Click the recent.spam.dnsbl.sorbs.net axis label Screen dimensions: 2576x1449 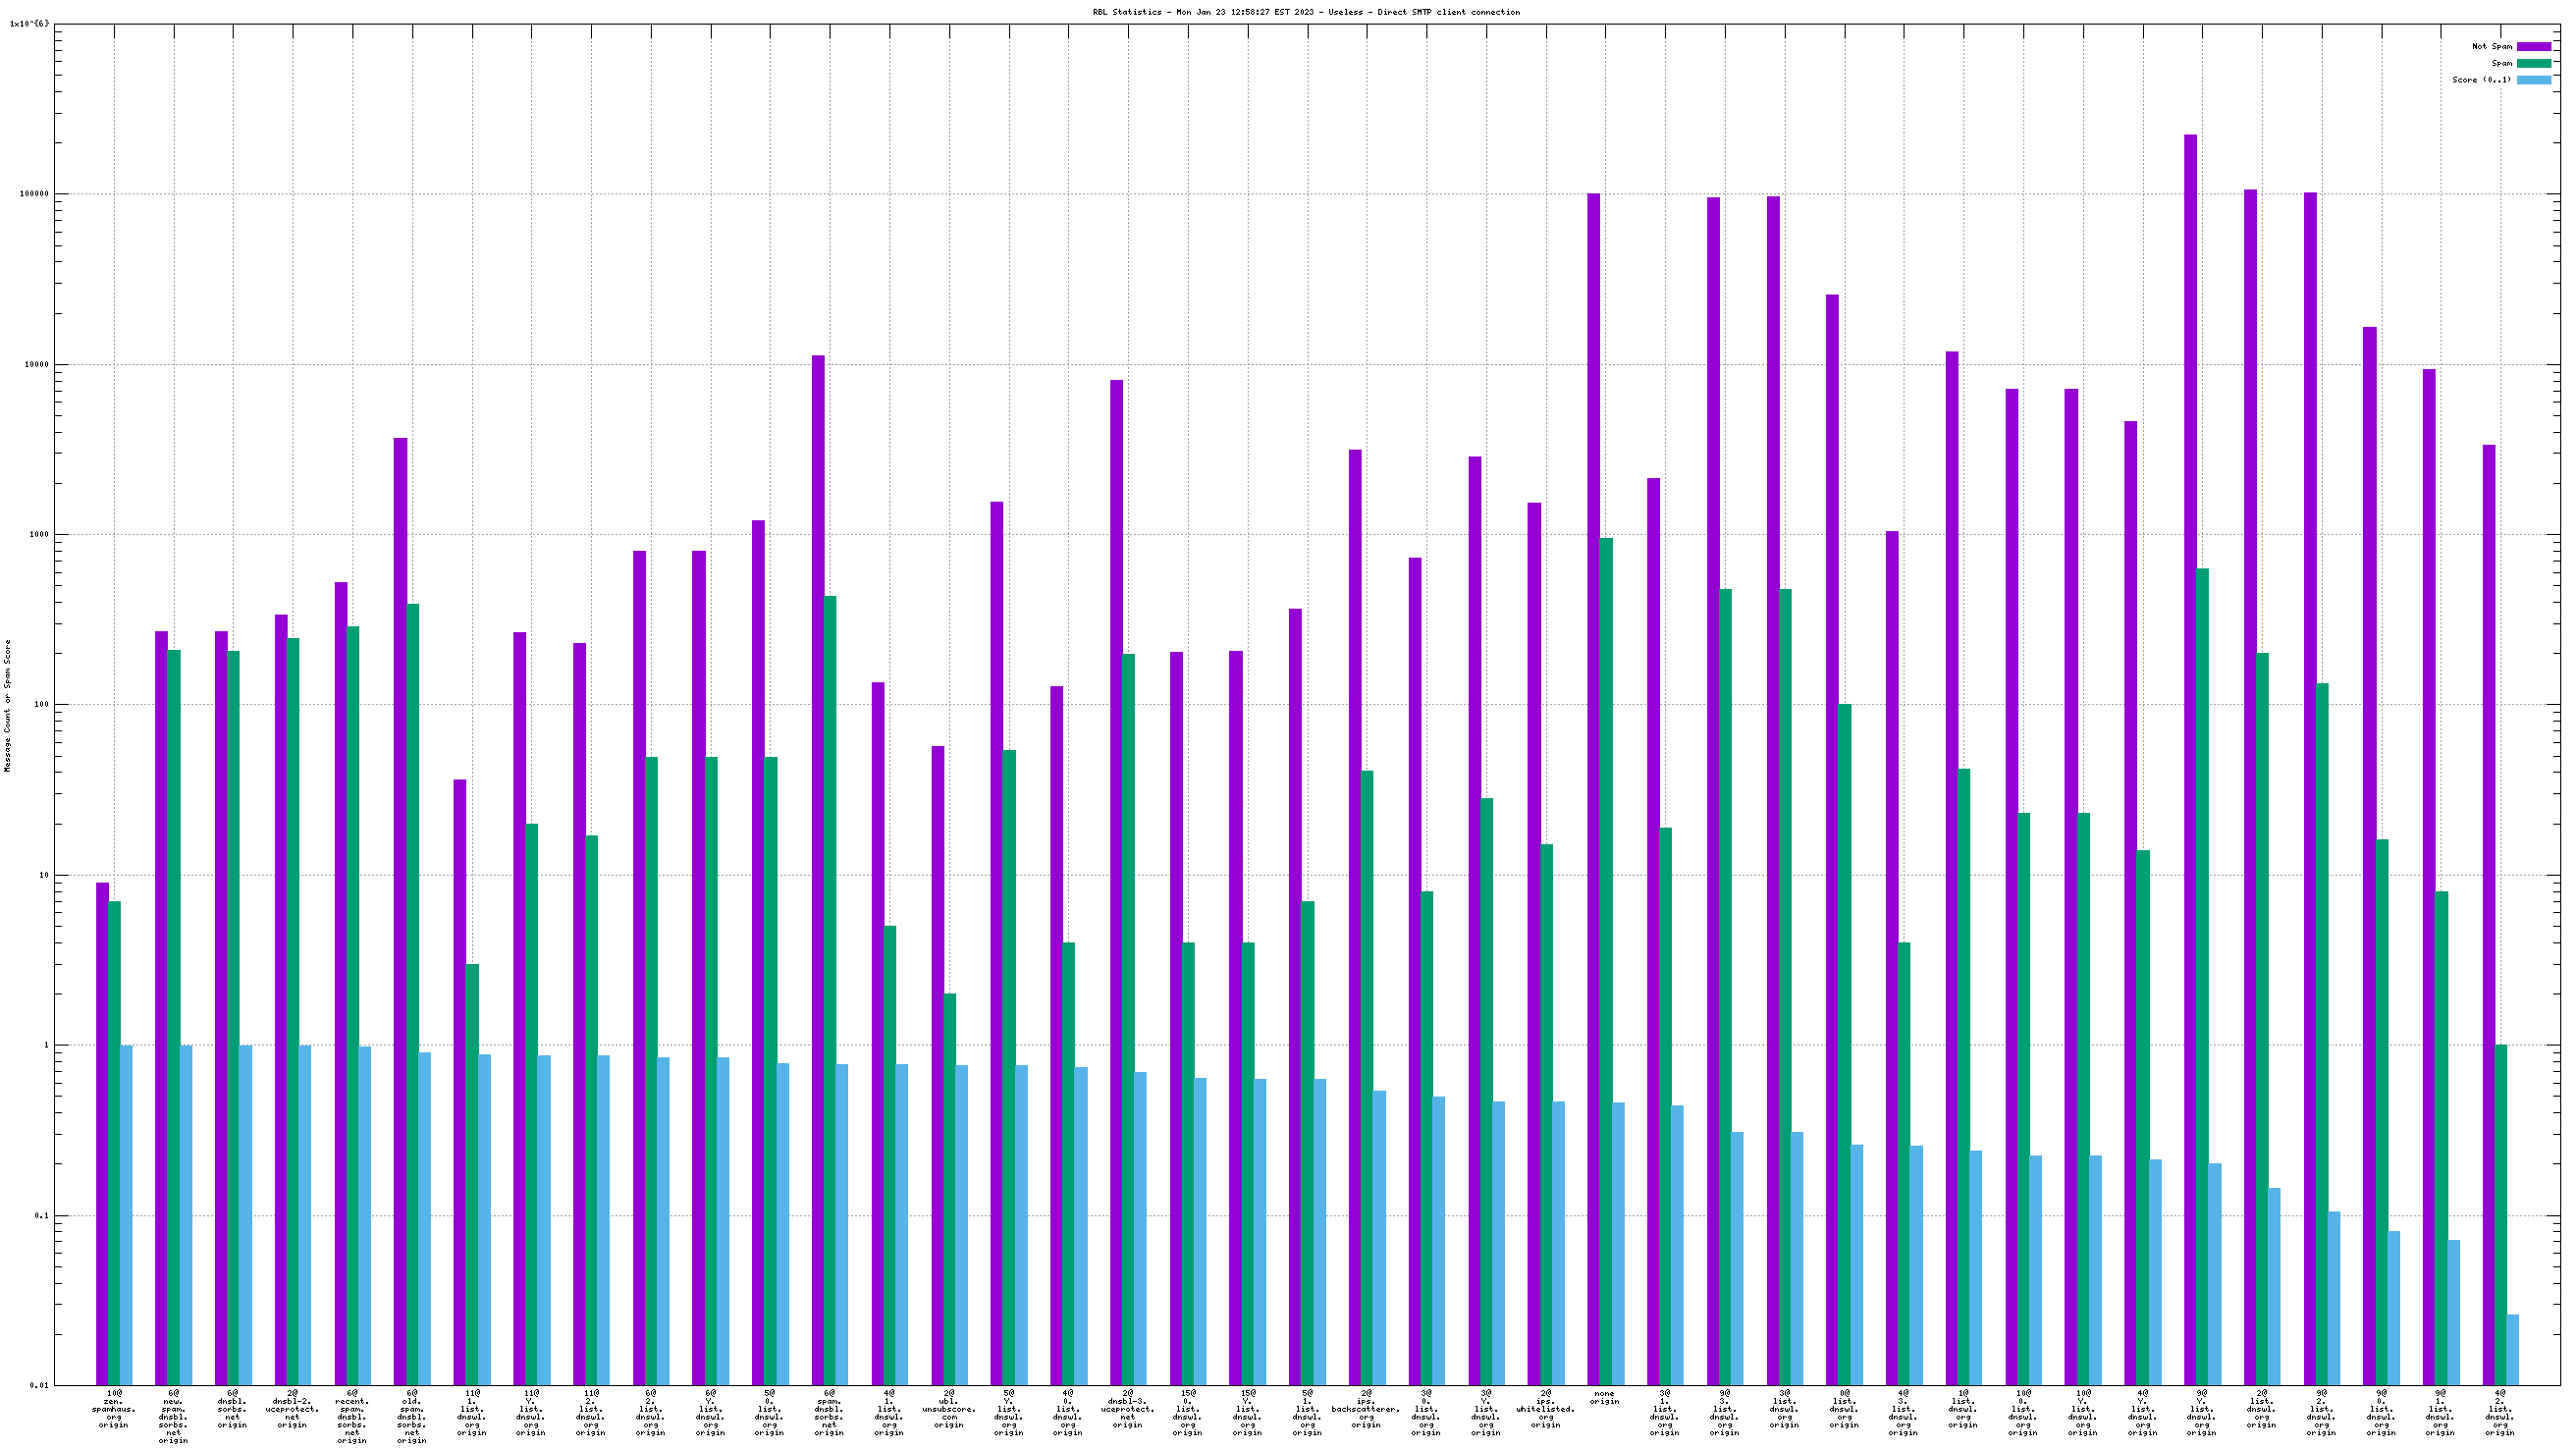(x=352, y=1417)
